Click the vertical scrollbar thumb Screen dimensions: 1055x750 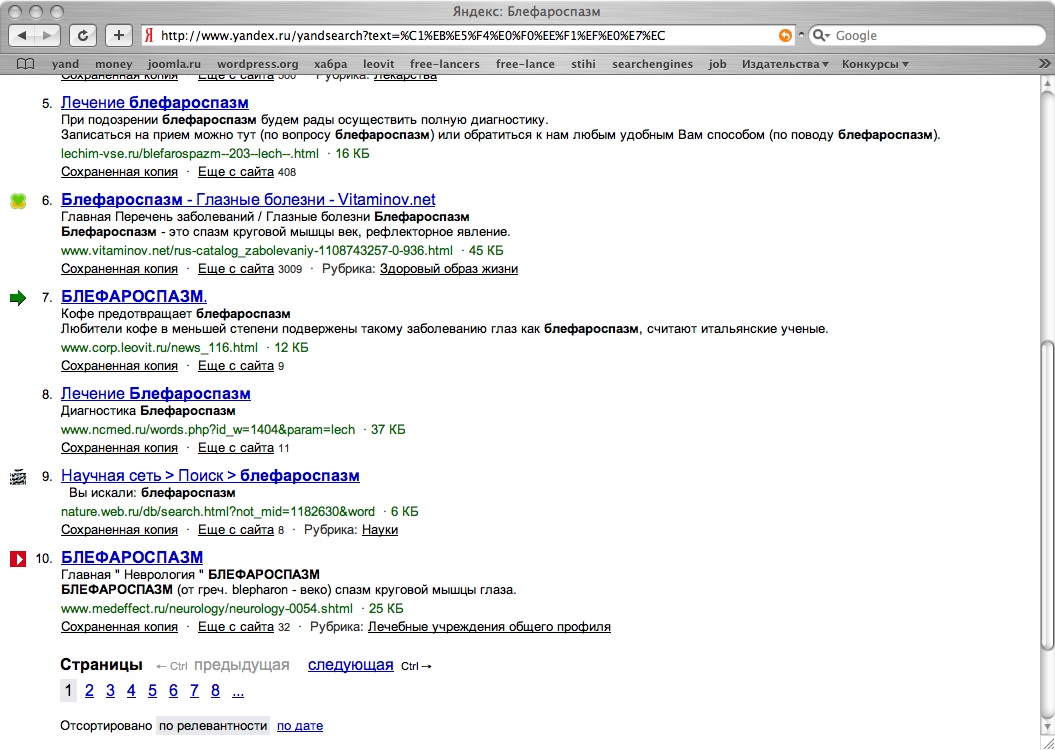tap(1048, 496)
